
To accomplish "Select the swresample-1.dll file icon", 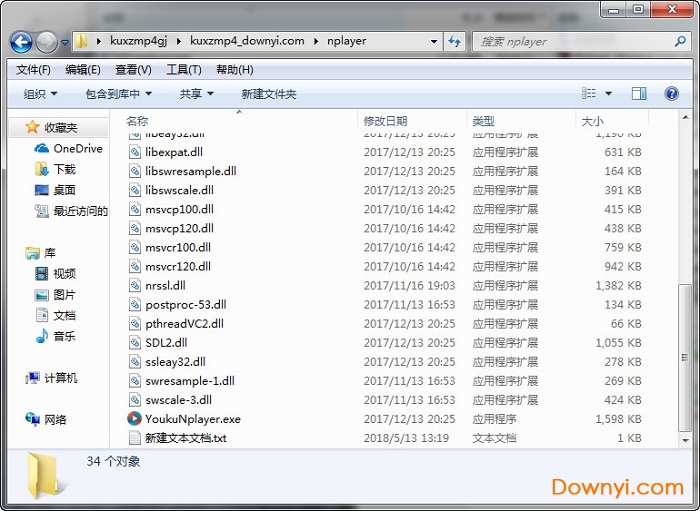I will pos(135,381).
